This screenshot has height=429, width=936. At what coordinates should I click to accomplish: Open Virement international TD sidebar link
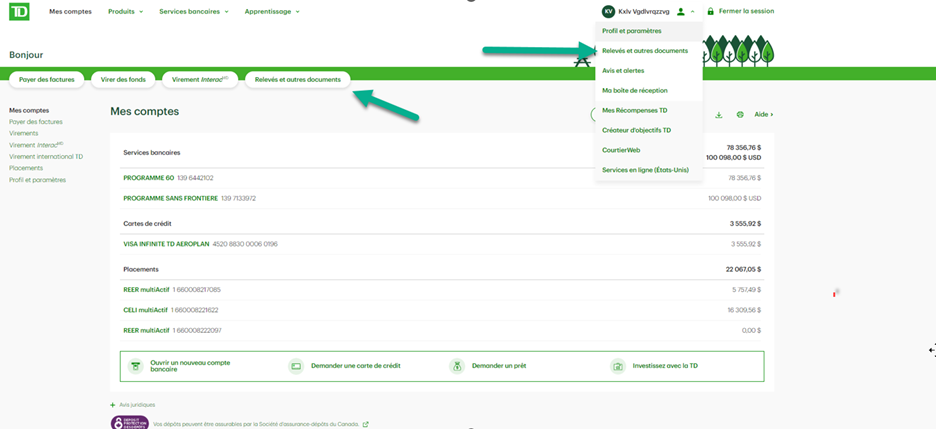[46, 156]
